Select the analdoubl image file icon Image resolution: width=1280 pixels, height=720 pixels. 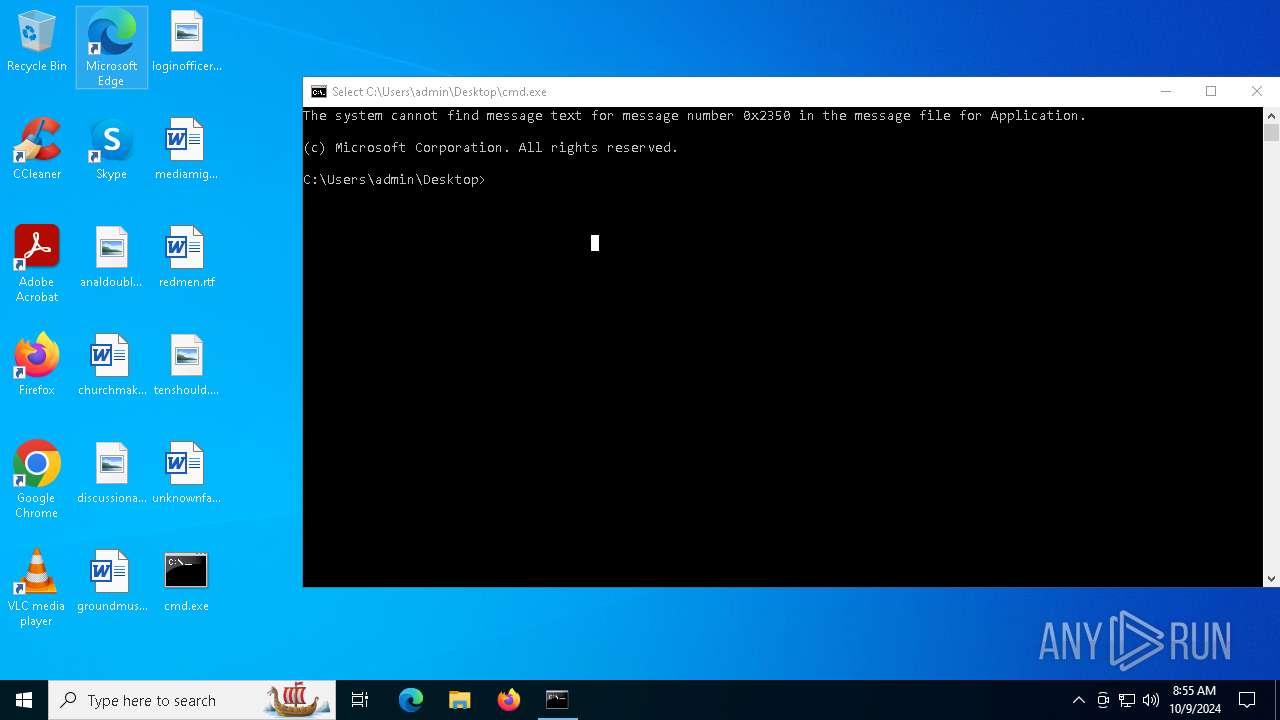pos(111,258)
